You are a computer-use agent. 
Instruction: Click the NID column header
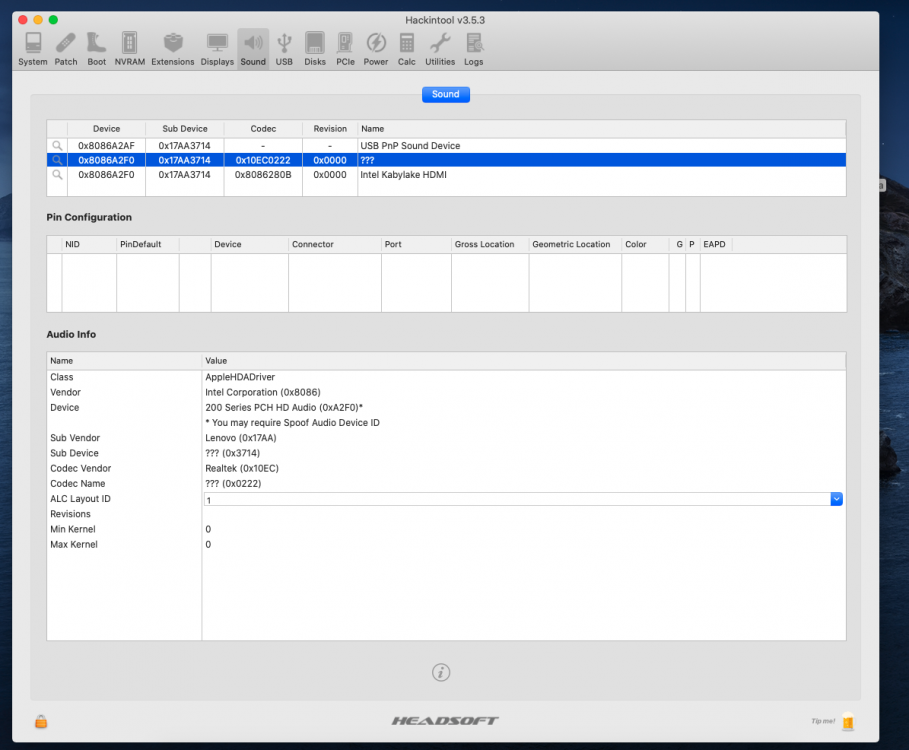pyautogui.click(x=89, y=244)
